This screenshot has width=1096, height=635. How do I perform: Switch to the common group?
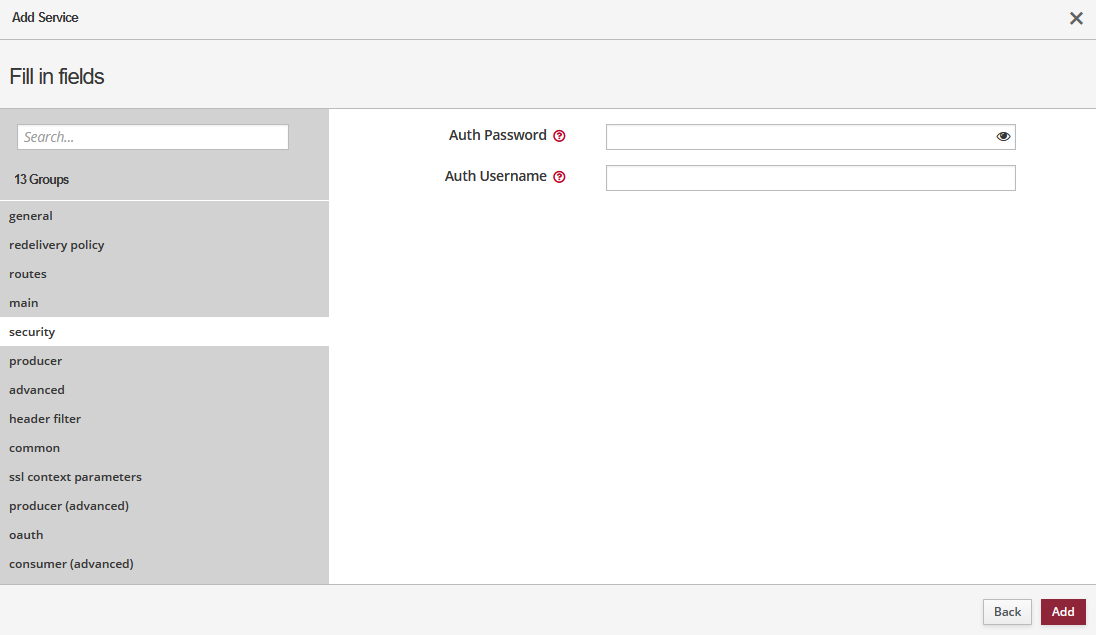[35, 448]
